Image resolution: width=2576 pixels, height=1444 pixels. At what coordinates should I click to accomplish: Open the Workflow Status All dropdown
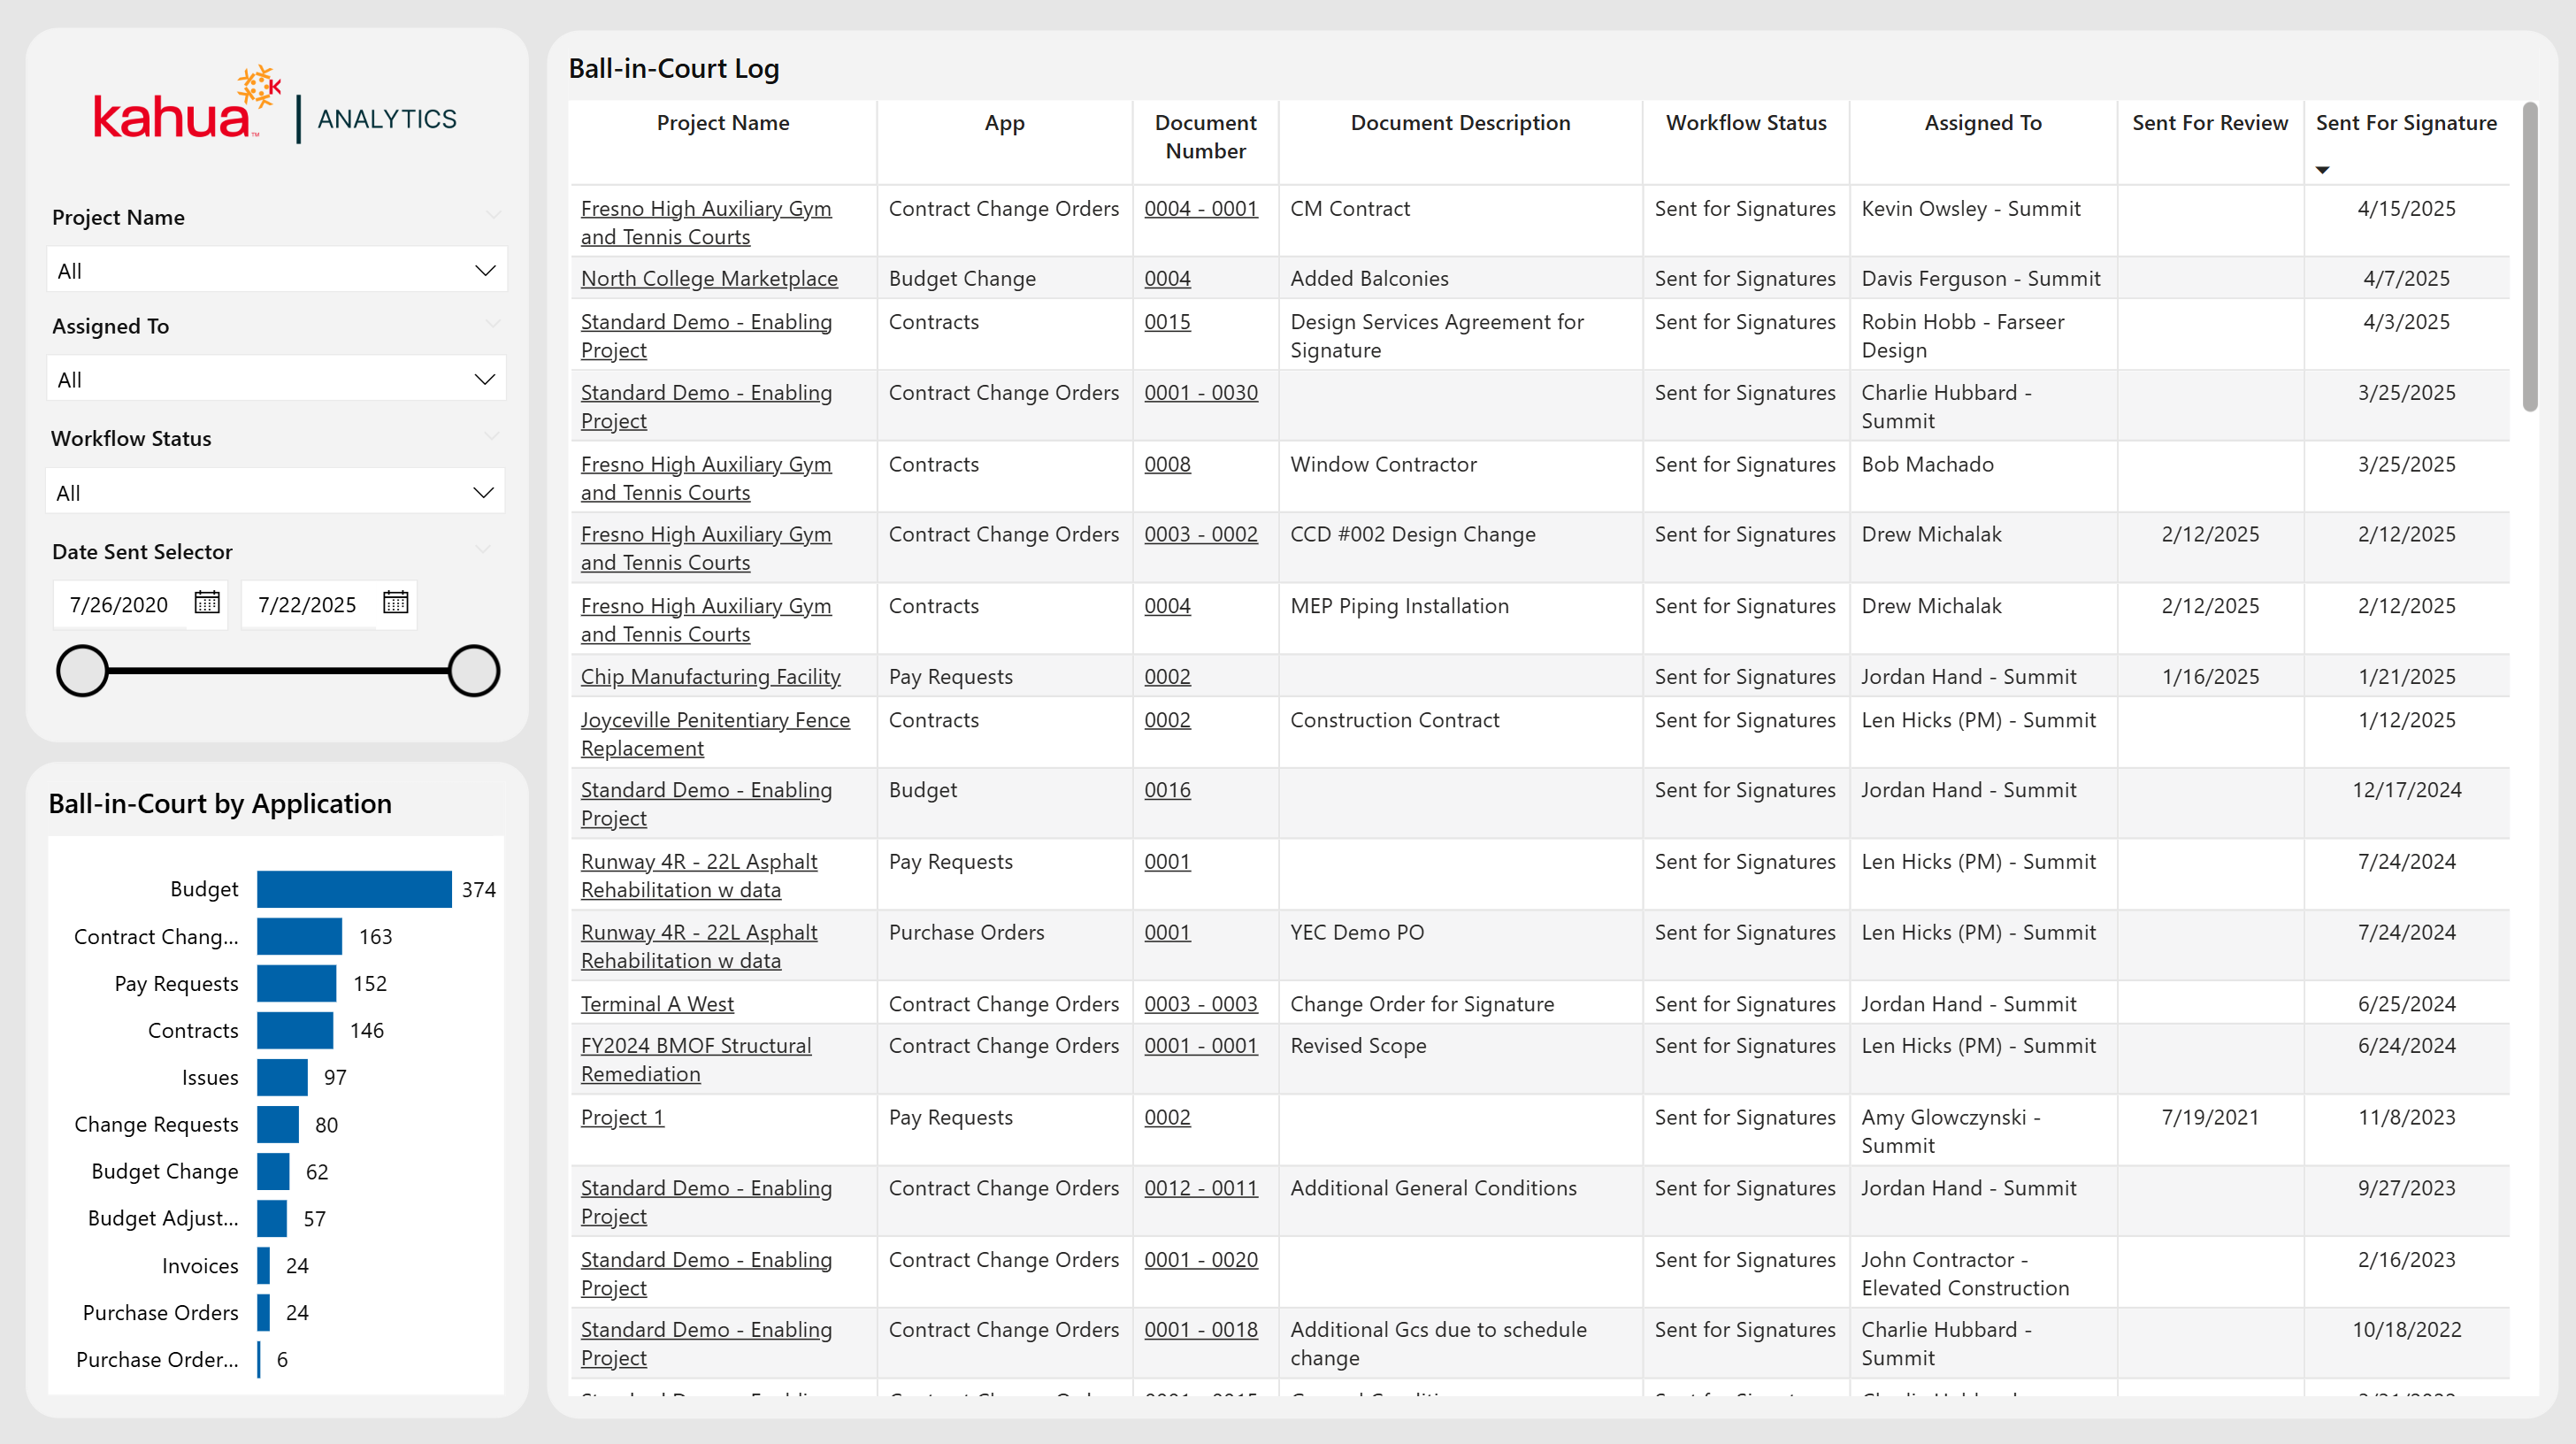[x=276, y=492]
